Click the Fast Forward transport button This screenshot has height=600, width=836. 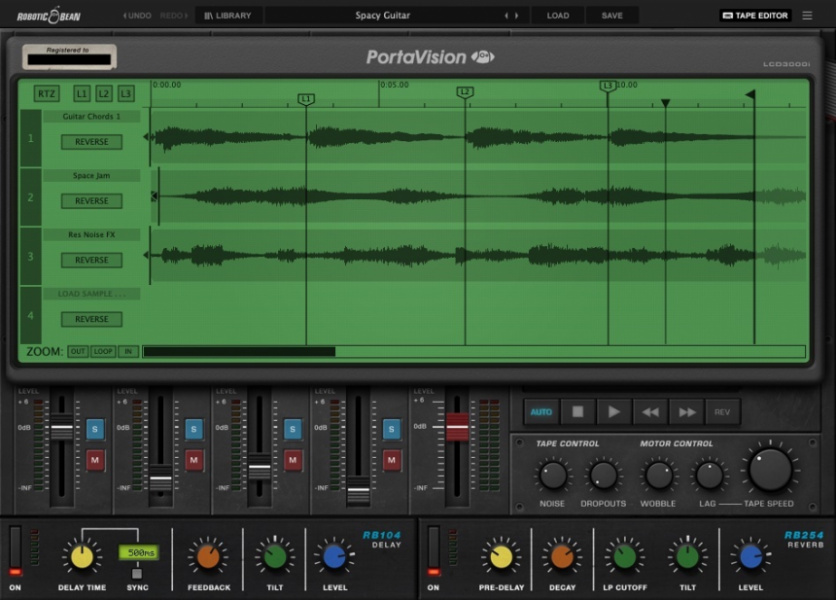[x=687, y=412]
